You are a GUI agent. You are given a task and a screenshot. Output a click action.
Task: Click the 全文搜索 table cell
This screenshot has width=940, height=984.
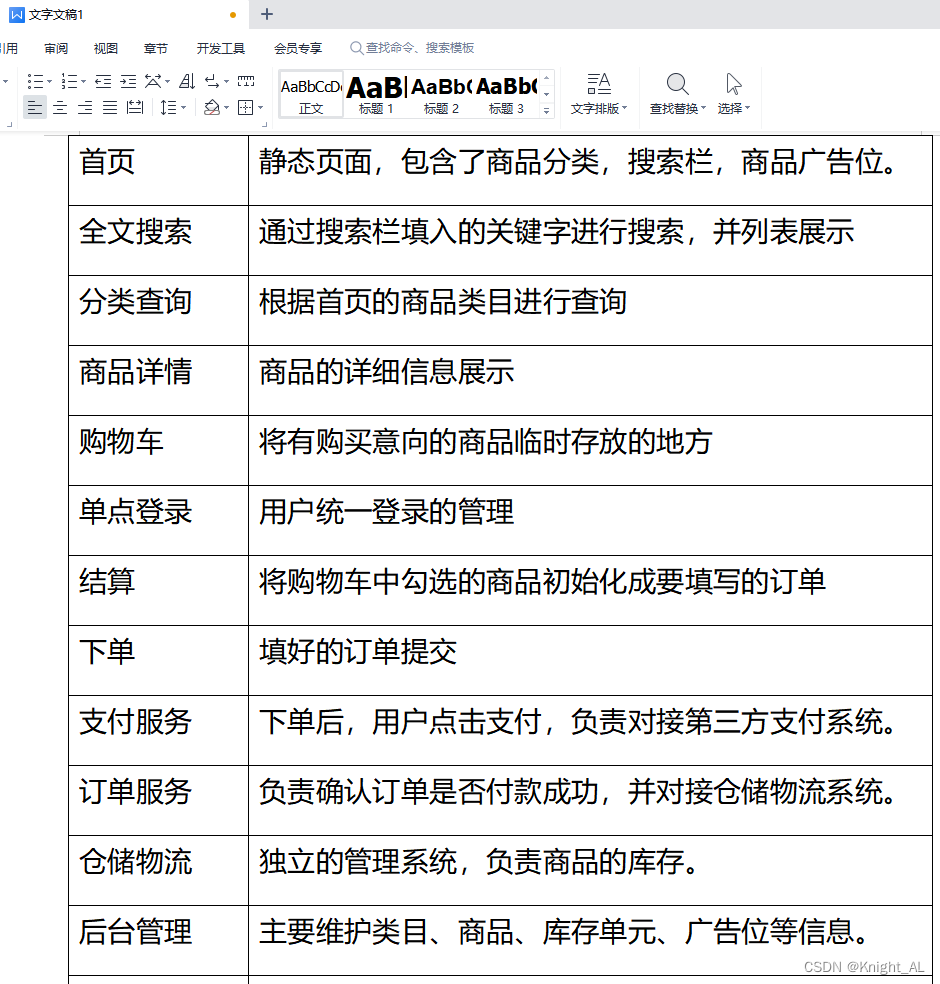click(158, 240)
